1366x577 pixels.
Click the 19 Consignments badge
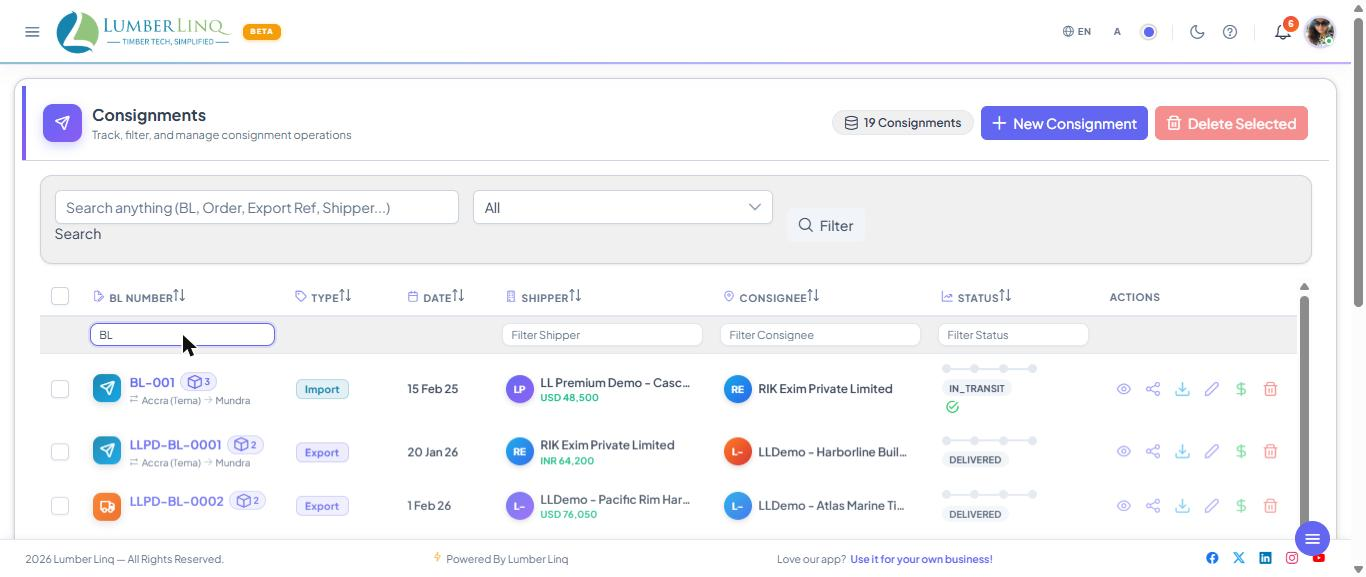click(x=903, y=123)
